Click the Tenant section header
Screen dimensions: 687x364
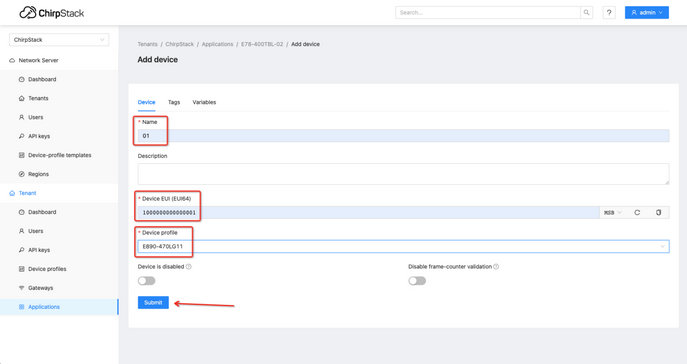(28, 193)
